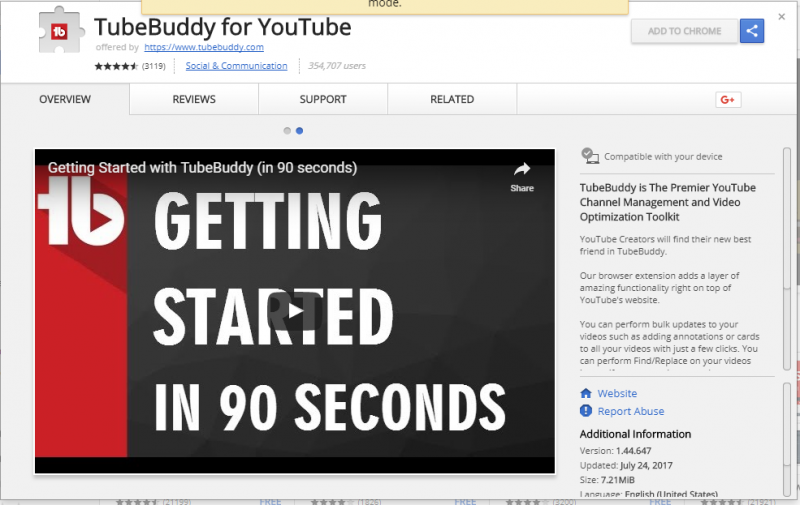This screenshot has width=800, height=505.
Task: Click the Size: 7.21MiB text
Action: tap(607, 479)
